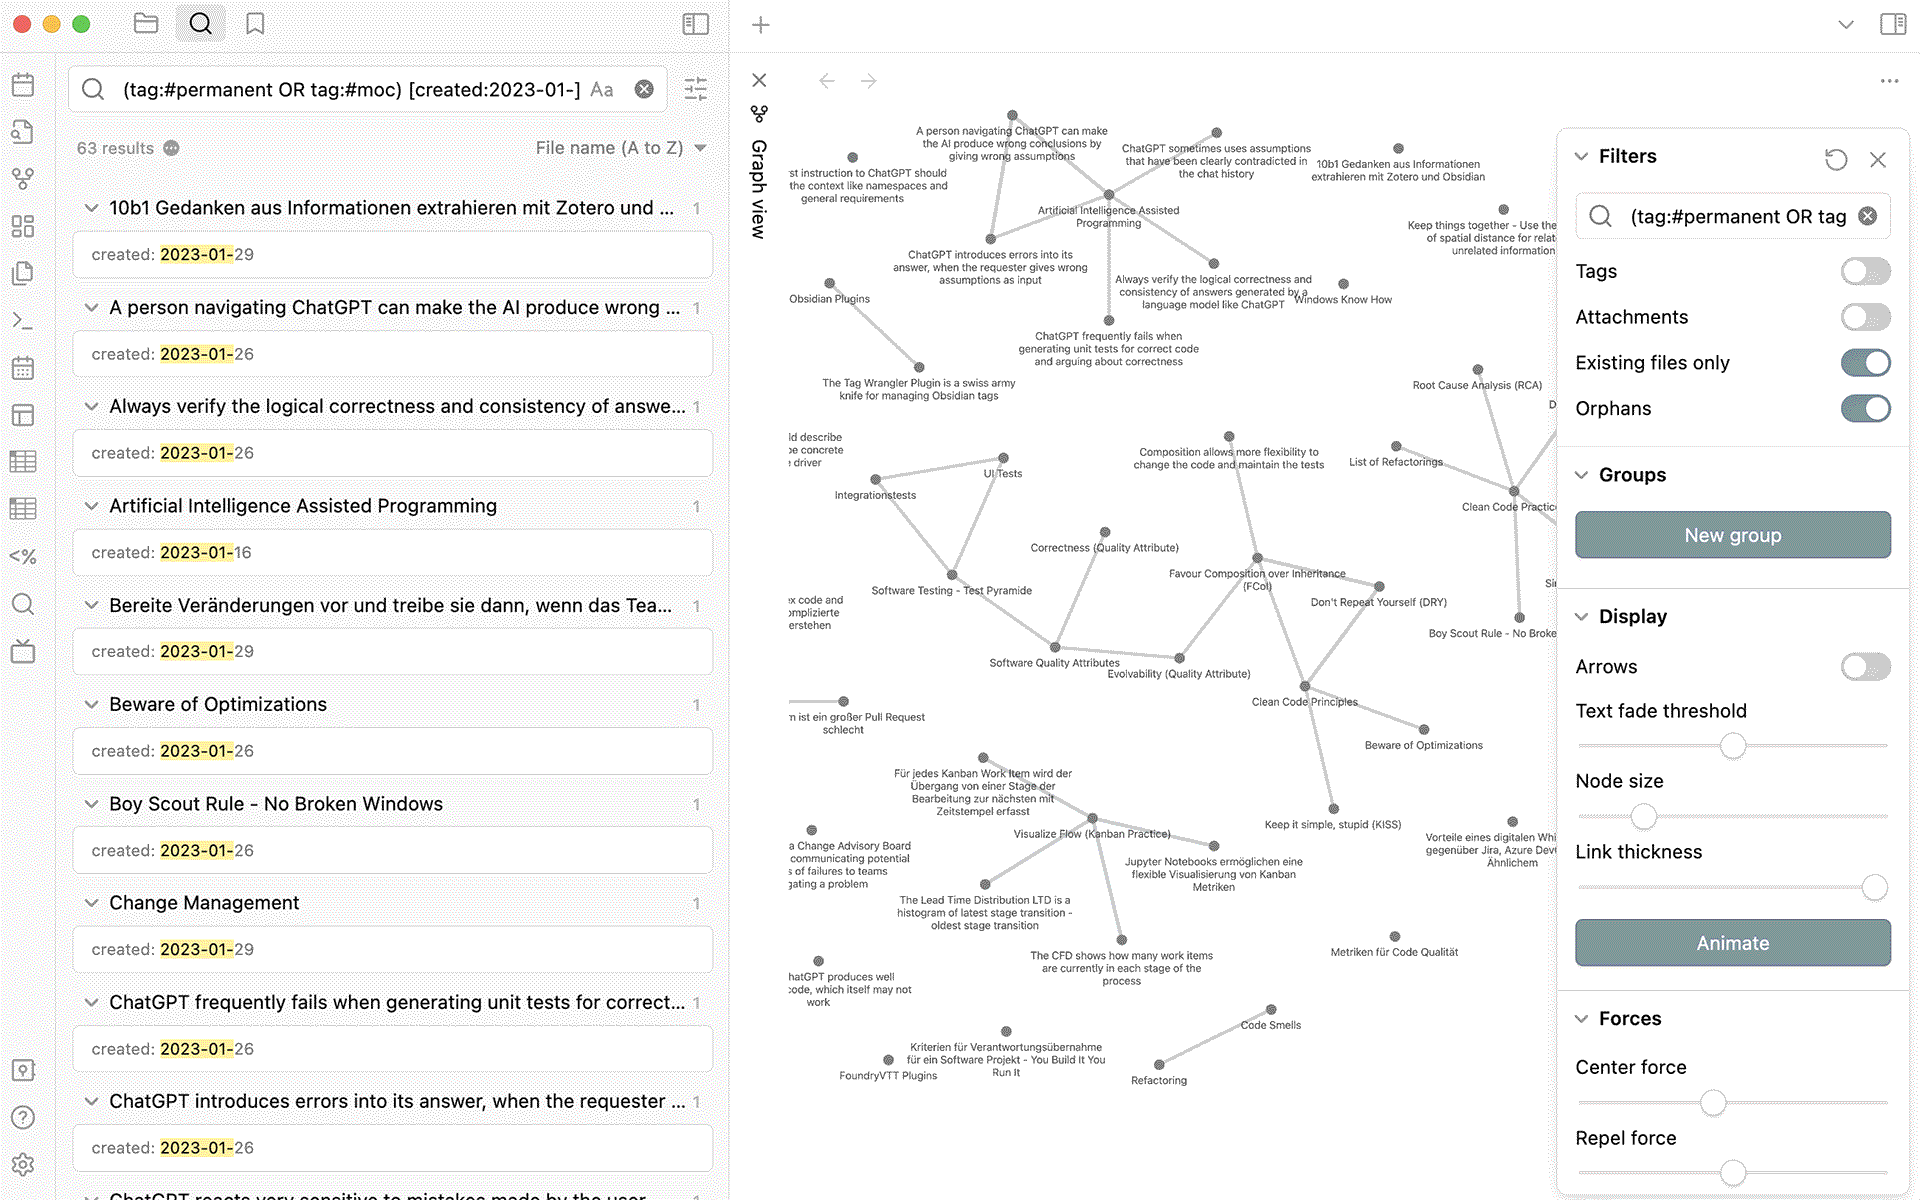The width and height of the screenshot is (1920, 1200).
Task: Clear the tag filter search input
Action: click(1866, 216)
